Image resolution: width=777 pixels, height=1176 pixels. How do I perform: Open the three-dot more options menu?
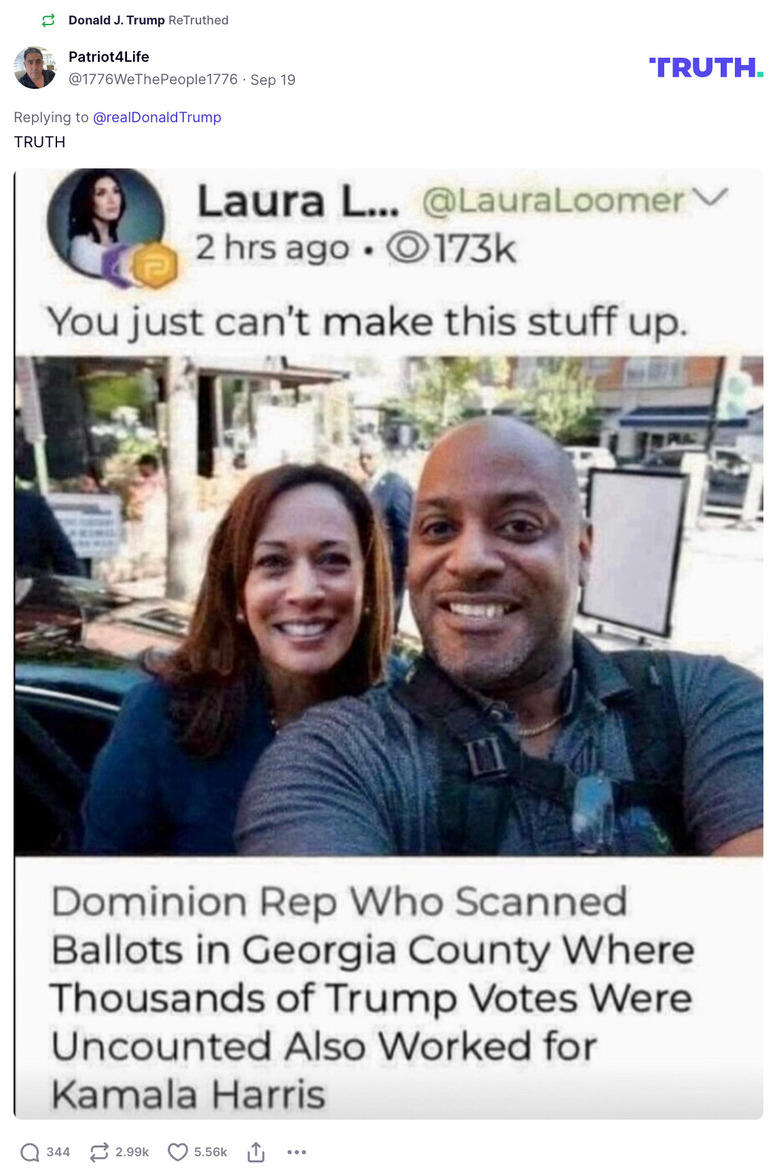297,1152
